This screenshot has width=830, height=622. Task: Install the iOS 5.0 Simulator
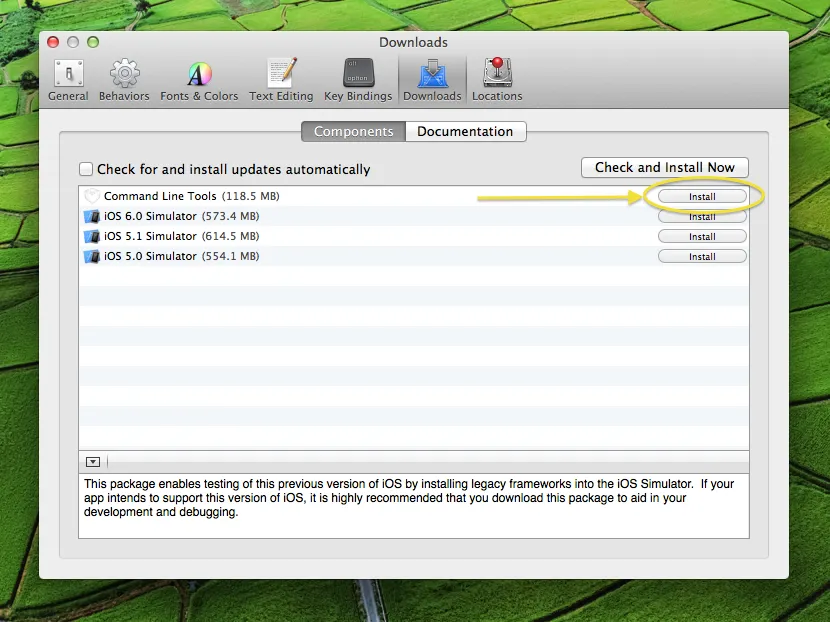pos(702,256)
